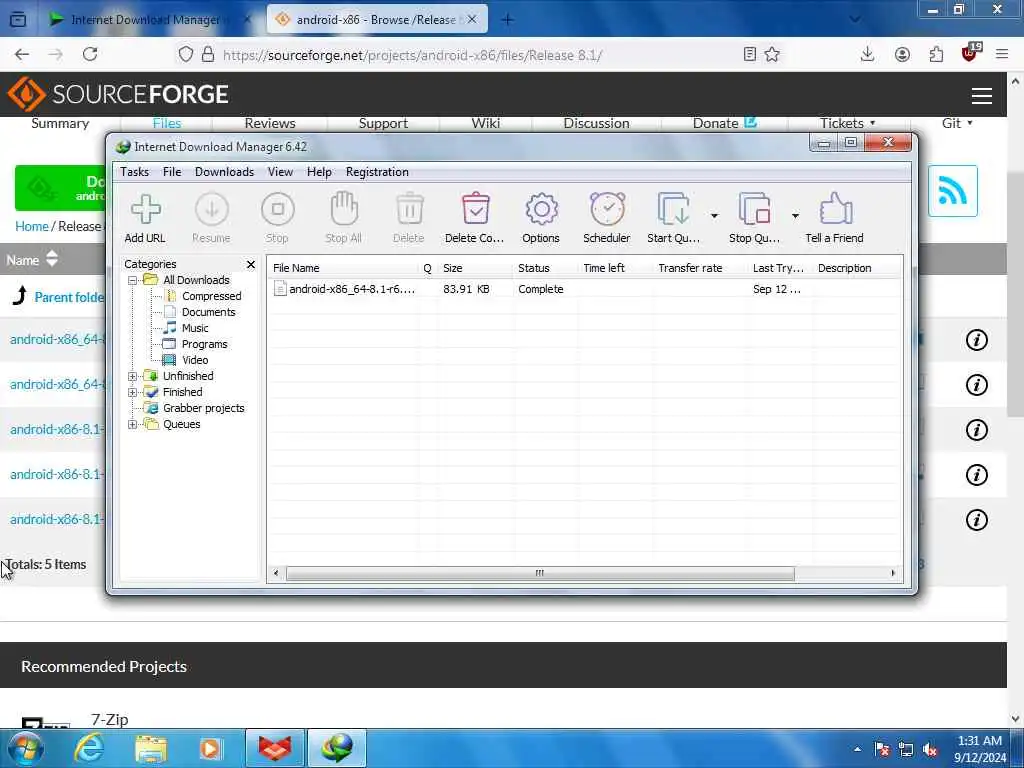The image size is (1024, 768).
Task: Click the browser Back arrow
Action: (x=22, y=54)
